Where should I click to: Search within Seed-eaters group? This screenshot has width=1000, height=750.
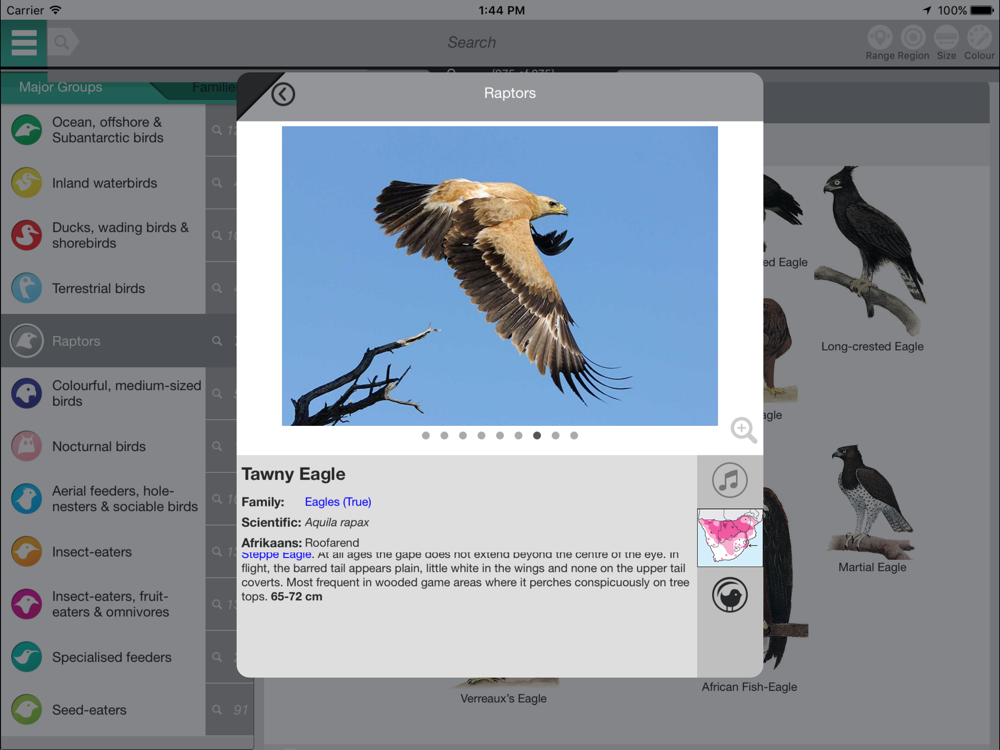pos(229,710)
